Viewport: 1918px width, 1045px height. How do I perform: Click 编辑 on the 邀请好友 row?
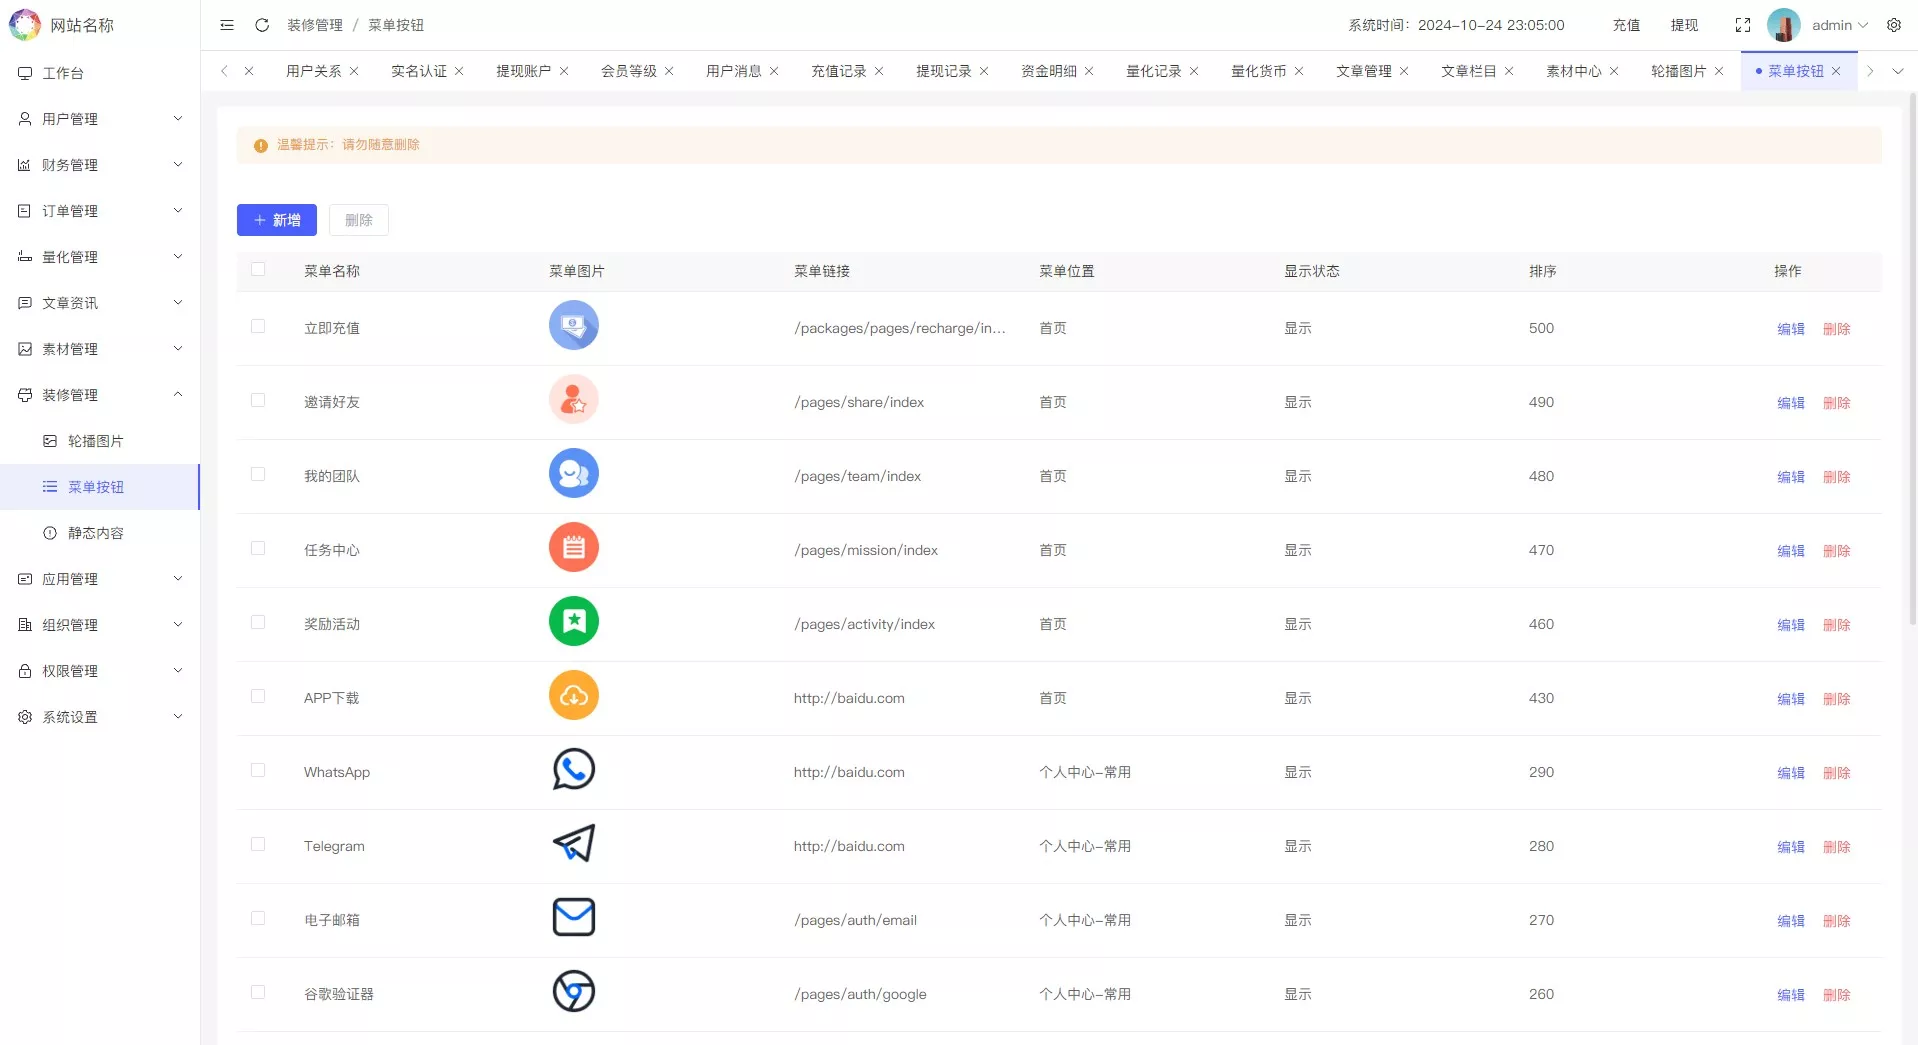1789,402
